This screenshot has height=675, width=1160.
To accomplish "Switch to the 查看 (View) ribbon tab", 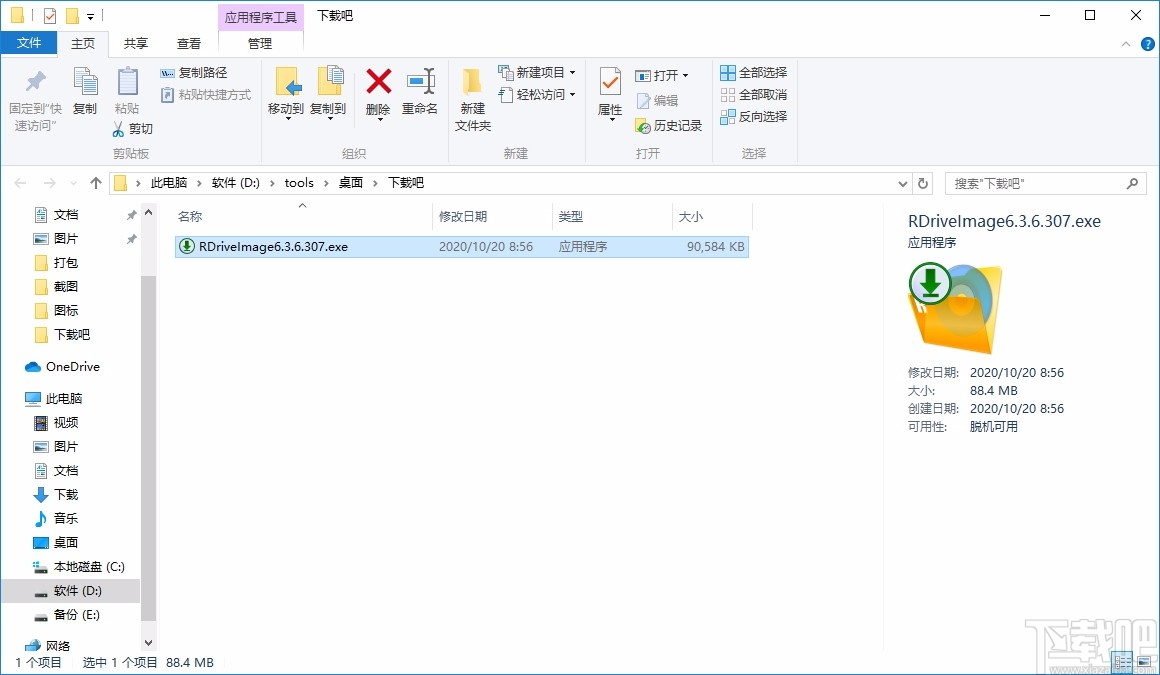I will [x=188, y=43].
